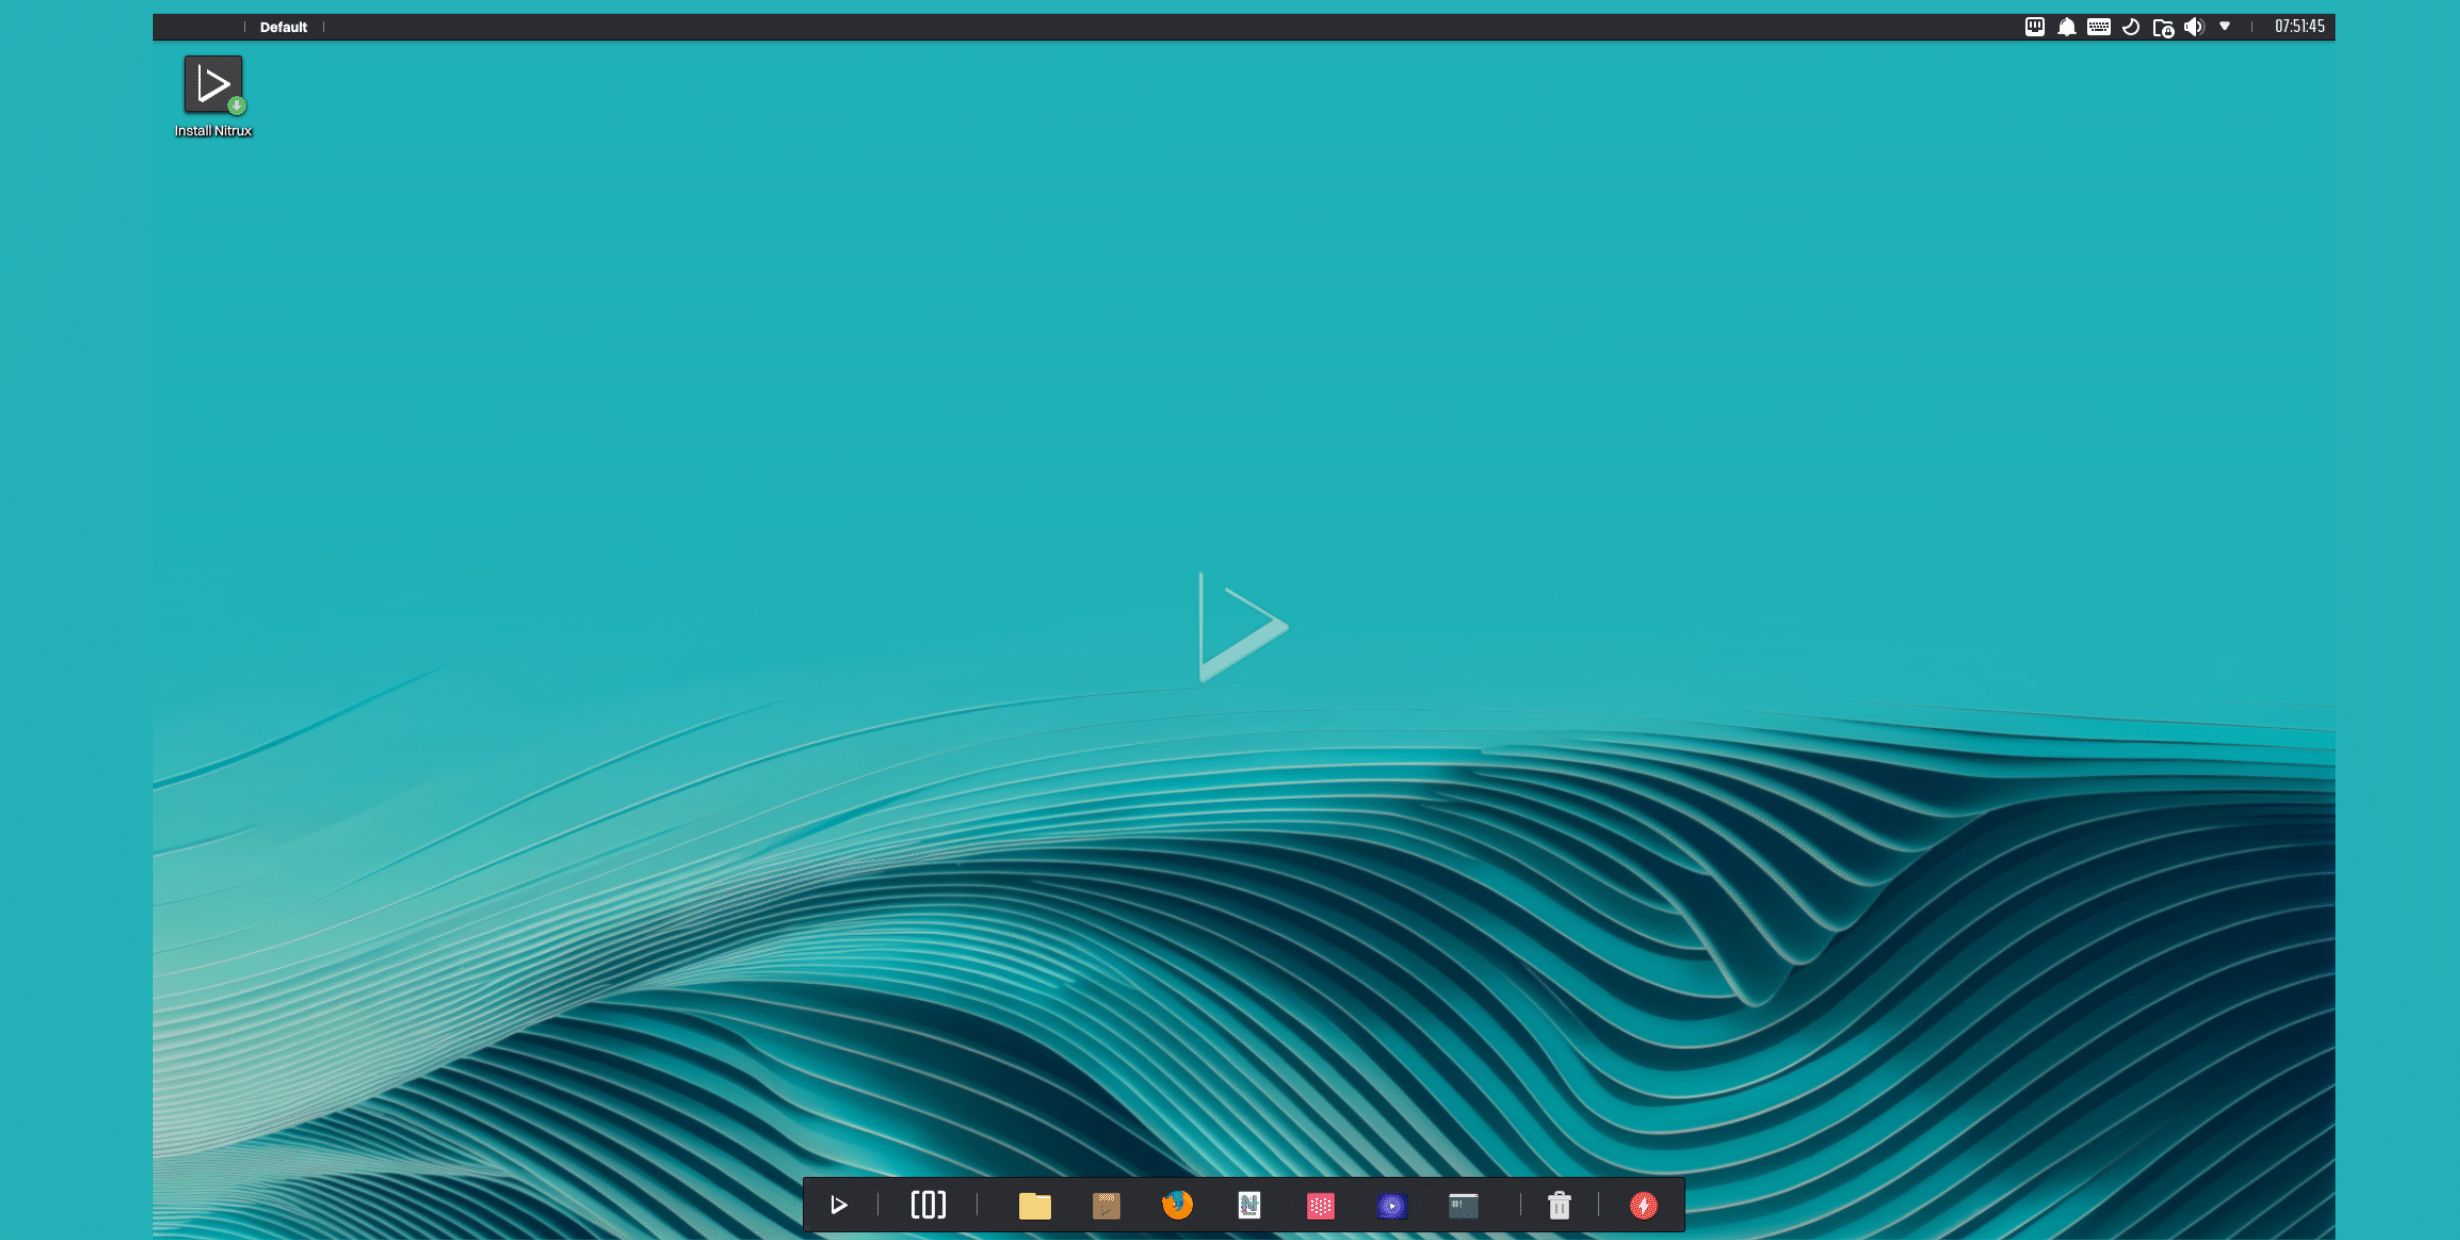This screenshot has height=1240, width=2460.
Task: Expand hidden tray icons with the arrow
Action: click(x=2225, y=27)
